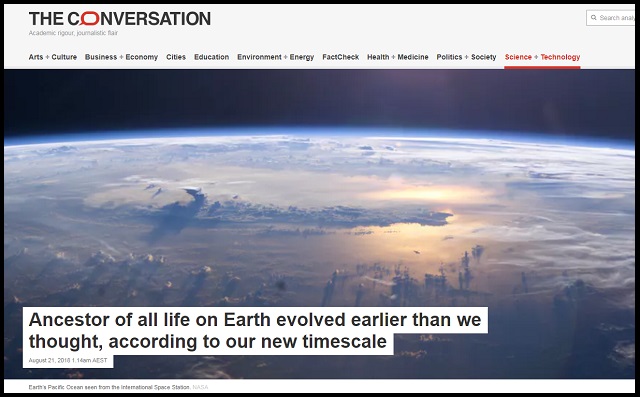Select the Technology tab

[x=560, y=57]
